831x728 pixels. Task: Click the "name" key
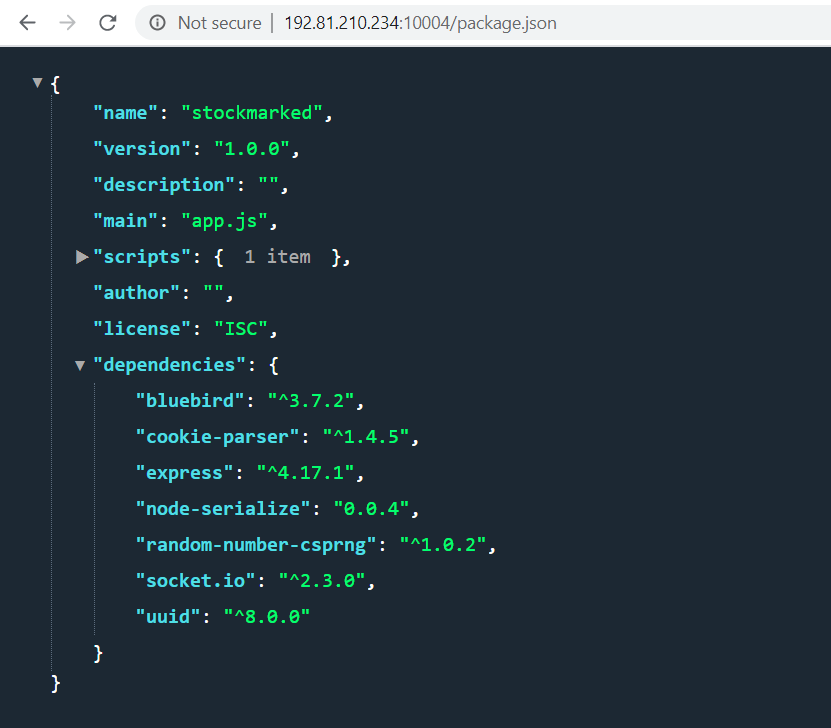tap(126, 113)
